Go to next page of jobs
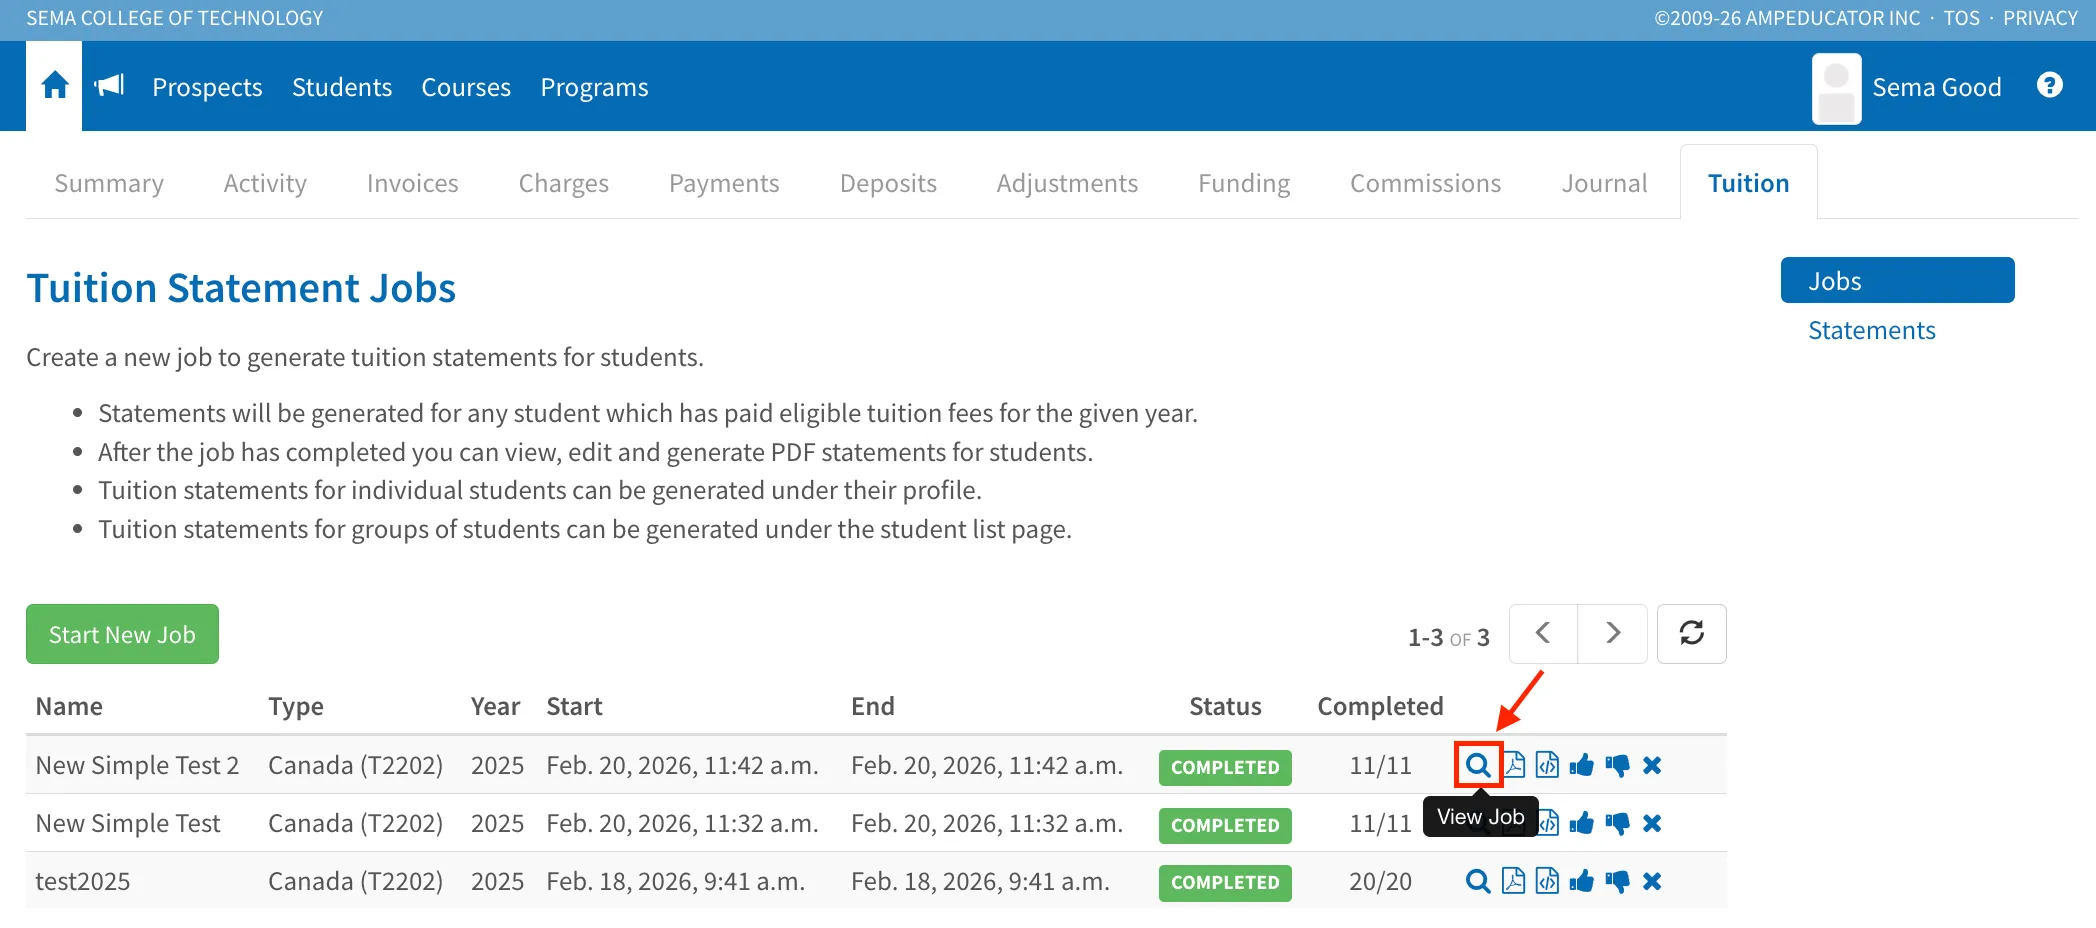The height and width of the screenshot is (928, 2096). pyautogui.click(x=1613, y=633)
